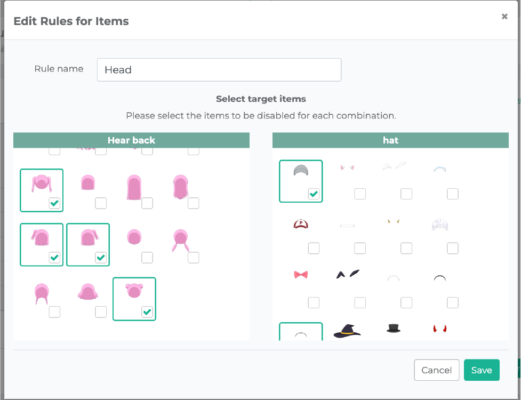The image size is (521, 400).
Task: Enable checkbox under the short pink bob hair
Action: [x=101, y=203]
